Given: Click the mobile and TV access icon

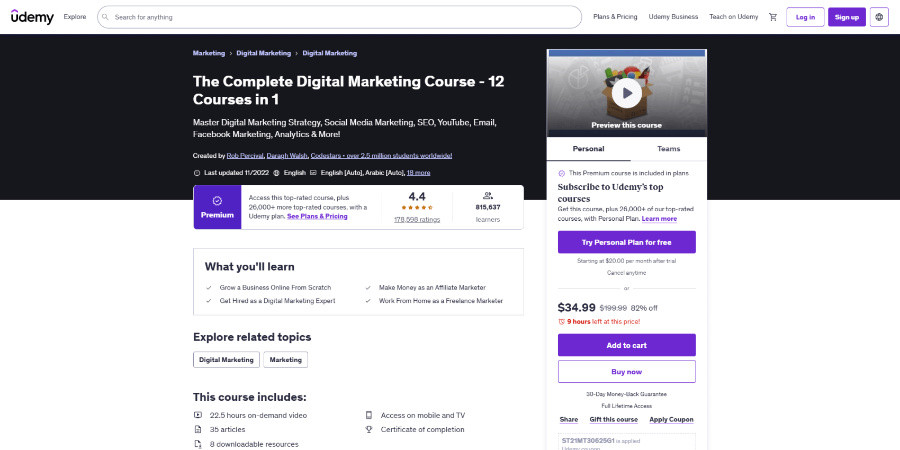Looking at the screenshot, I should click(x=368, y=415).
